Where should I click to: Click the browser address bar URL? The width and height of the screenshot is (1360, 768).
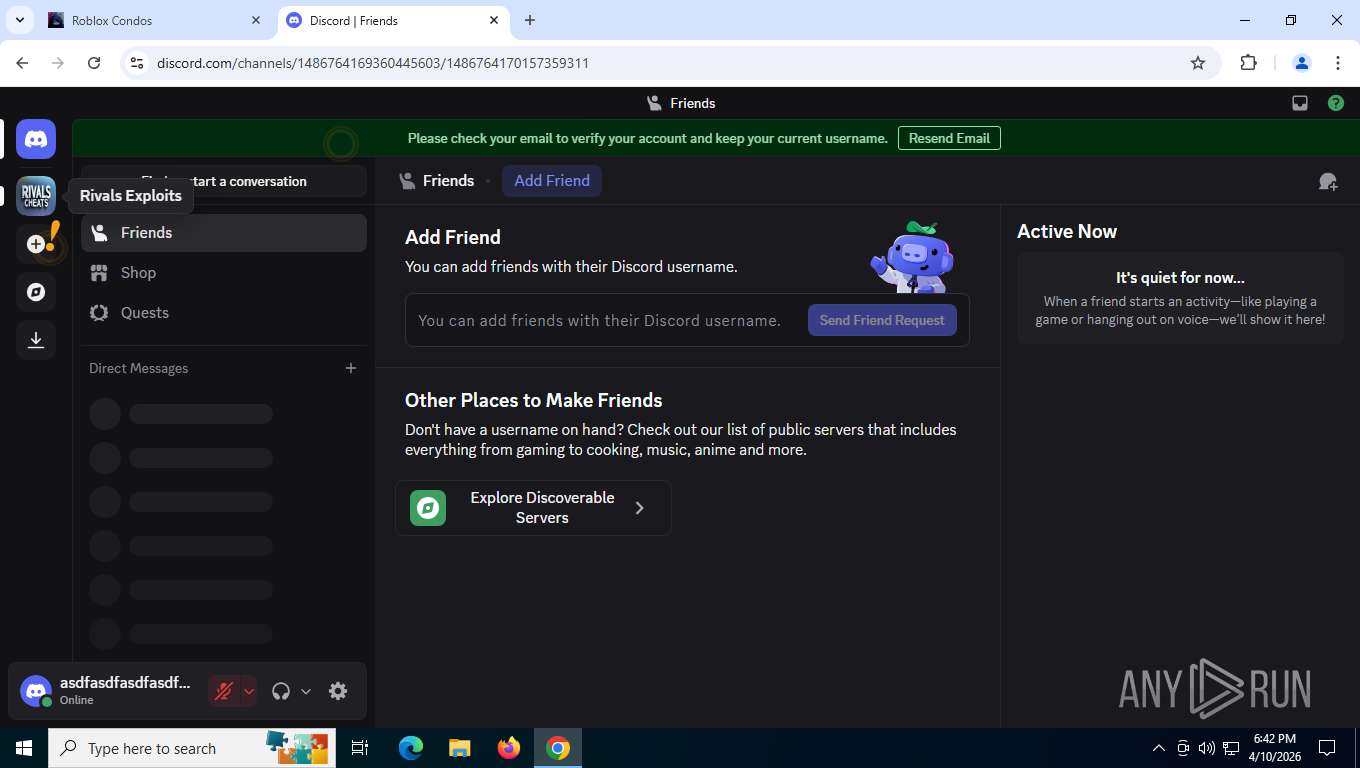pyautogui.click(x=373, y=63)
